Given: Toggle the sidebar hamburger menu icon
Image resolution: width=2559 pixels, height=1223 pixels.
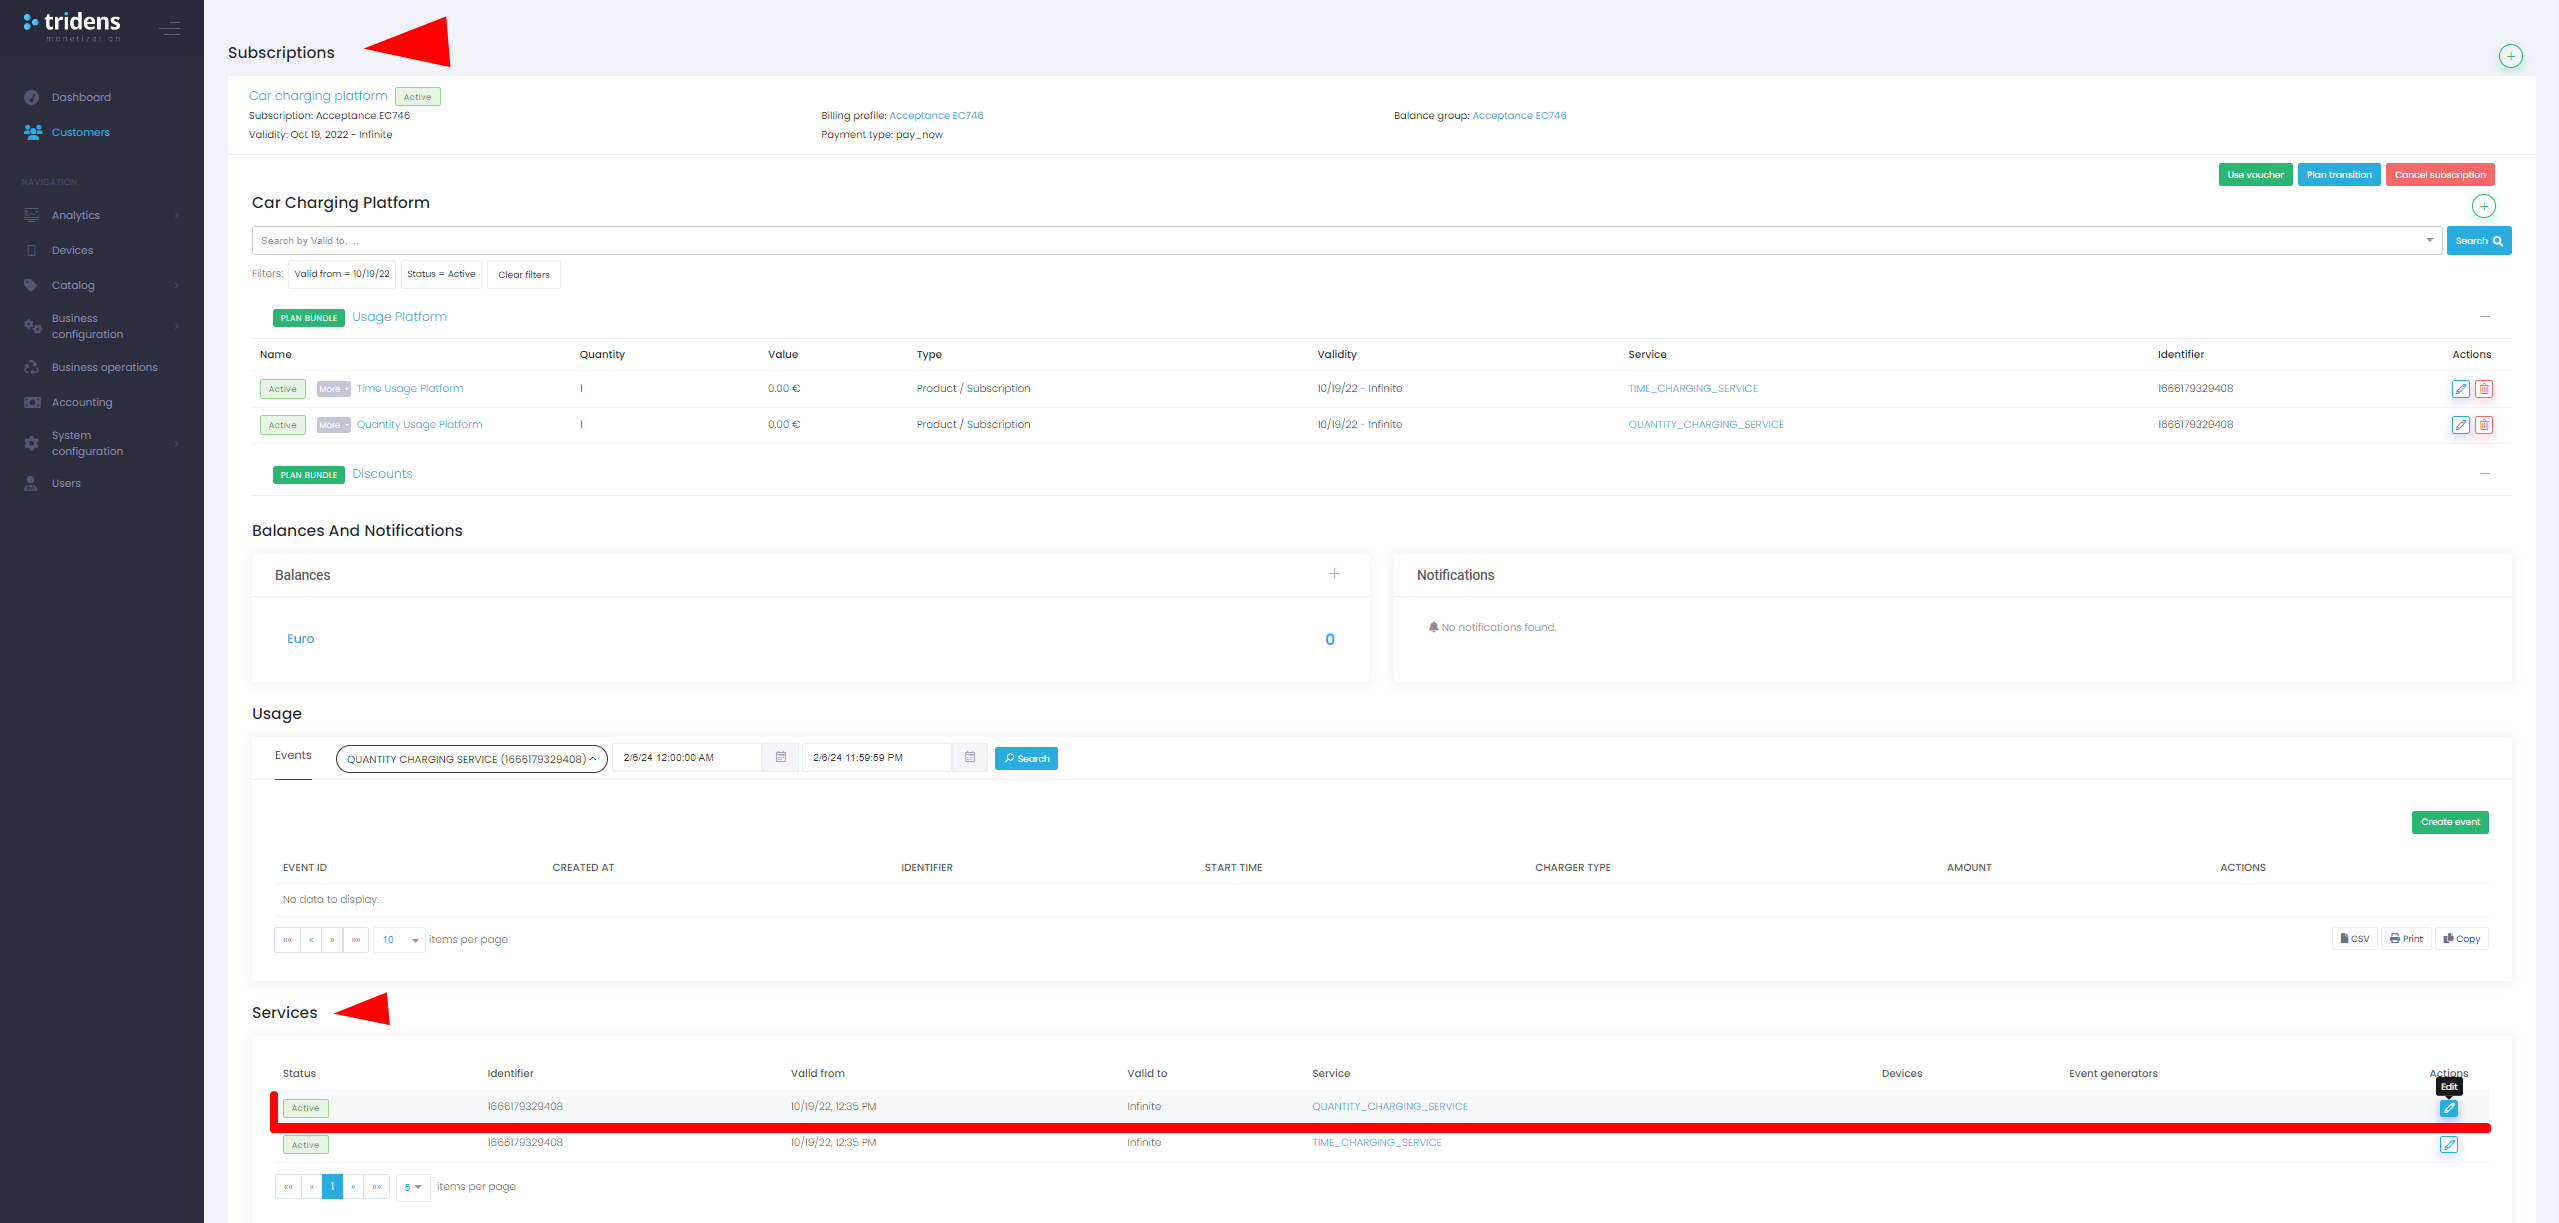Looking at the screenshot, I should pyautogui.click(x=170, y=28).
